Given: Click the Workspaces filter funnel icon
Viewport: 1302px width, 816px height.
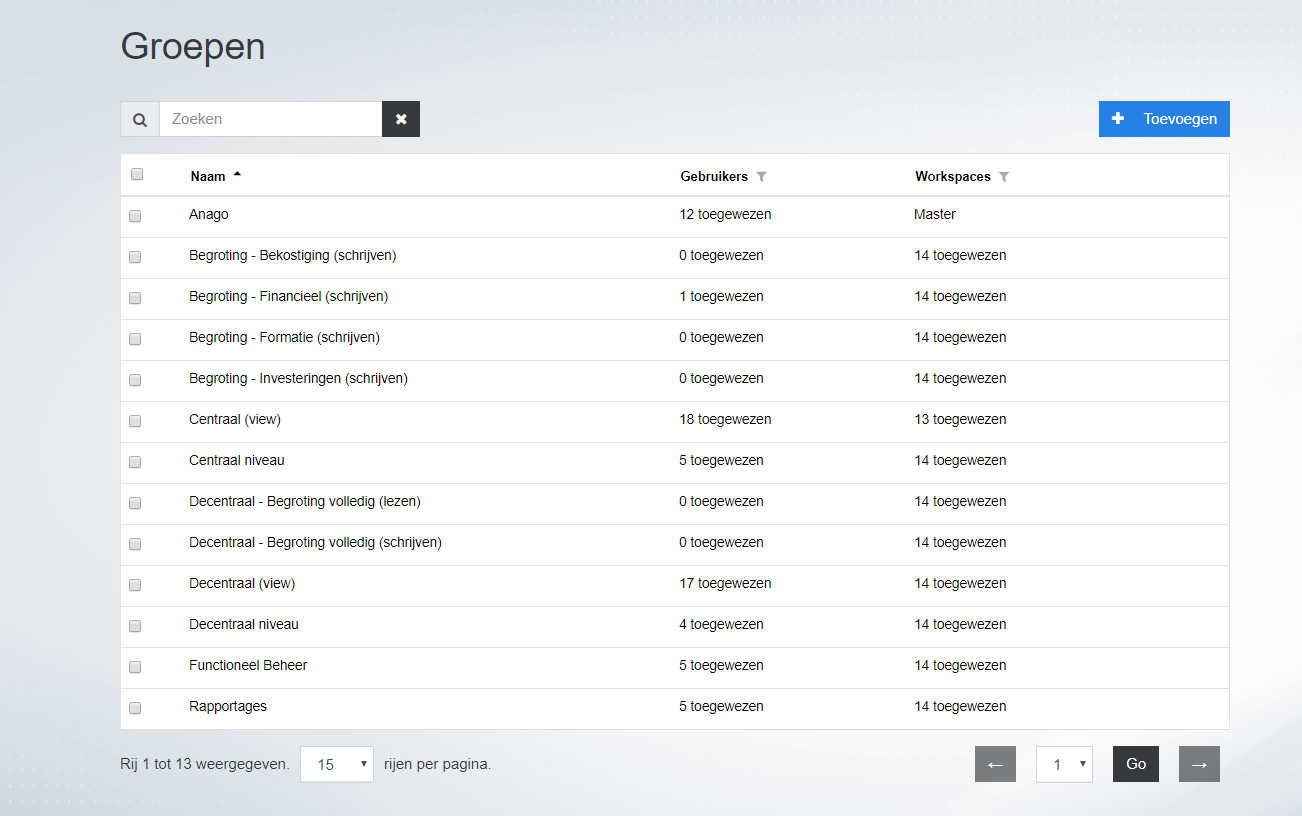Looking at the screenshot, I should pos(1004,177).
